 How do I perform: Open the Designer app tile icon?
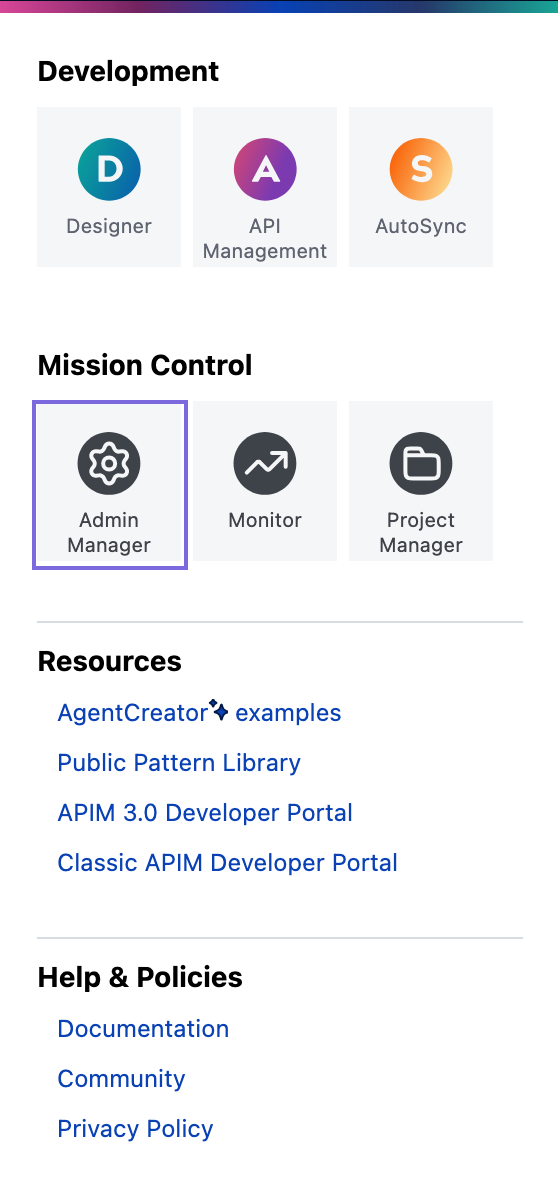pos(109,169)
